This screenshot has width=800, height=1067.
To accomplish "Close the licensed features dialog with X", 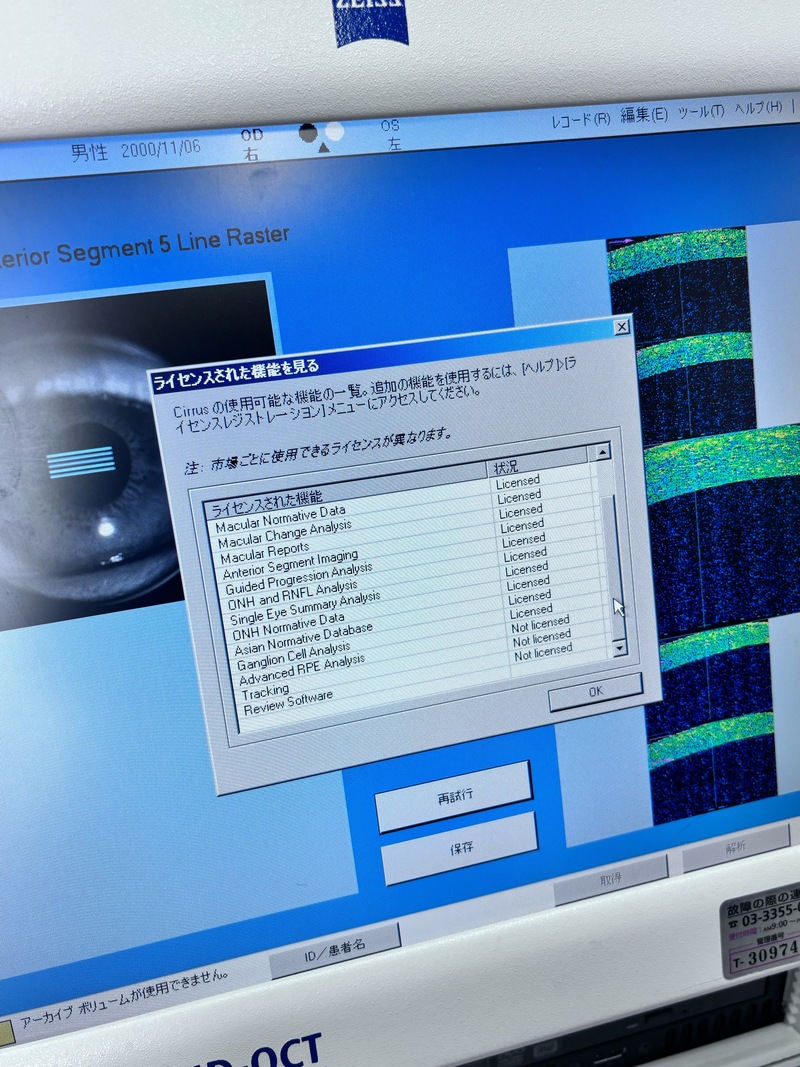I will click(621, 326).
